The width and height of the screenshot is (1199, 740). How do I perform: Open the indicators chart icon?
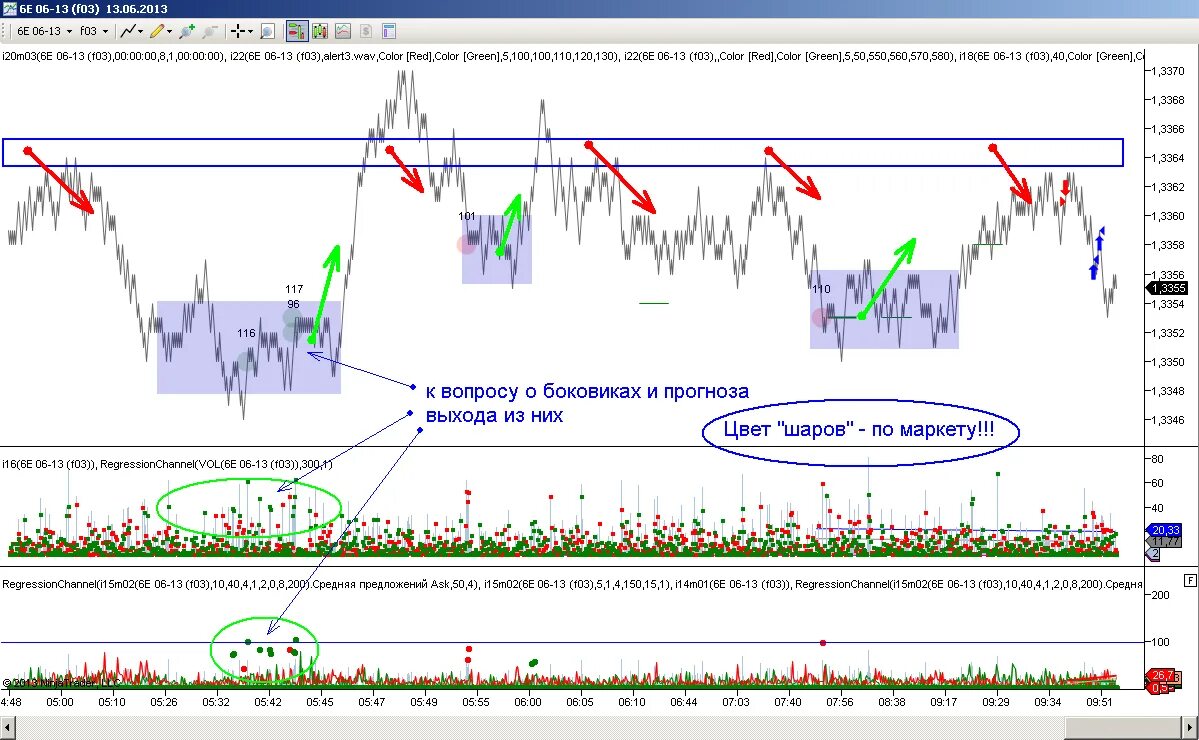click(343, 31)
